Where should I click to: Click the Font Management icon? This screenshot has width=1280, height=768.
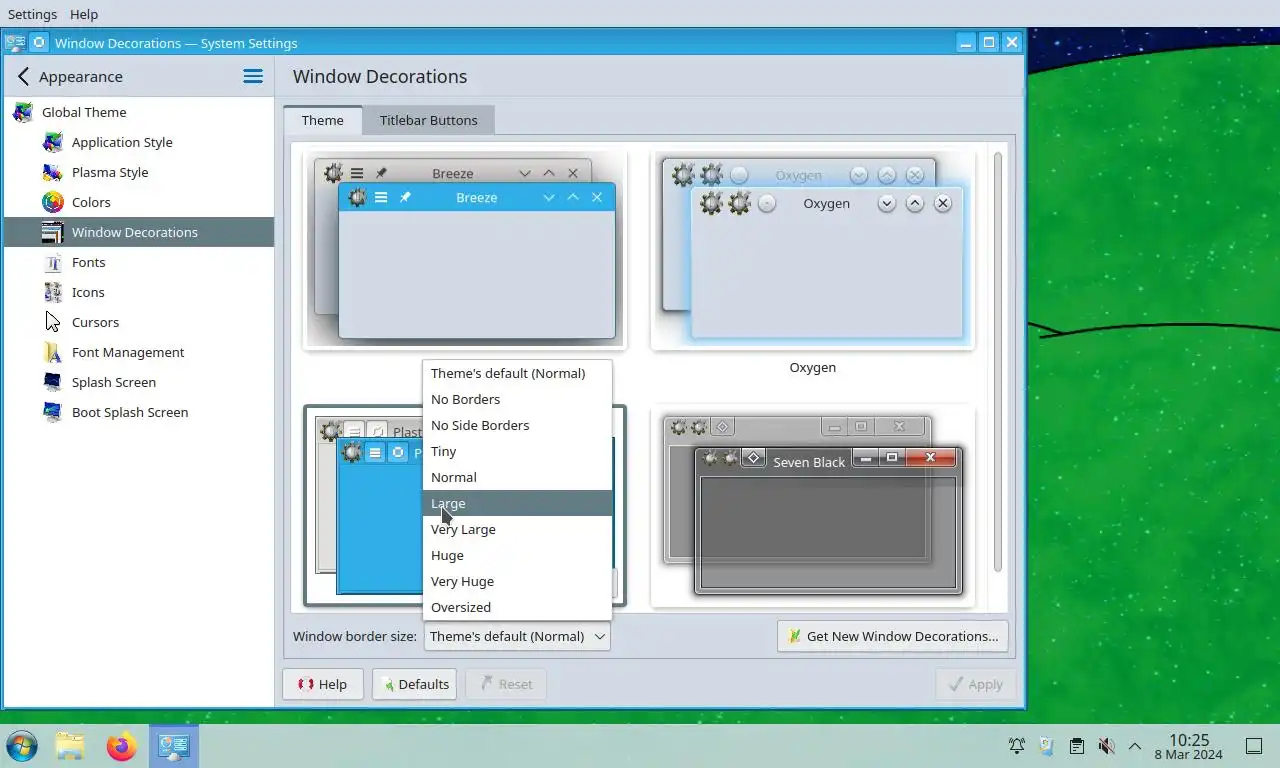point(53,352)
